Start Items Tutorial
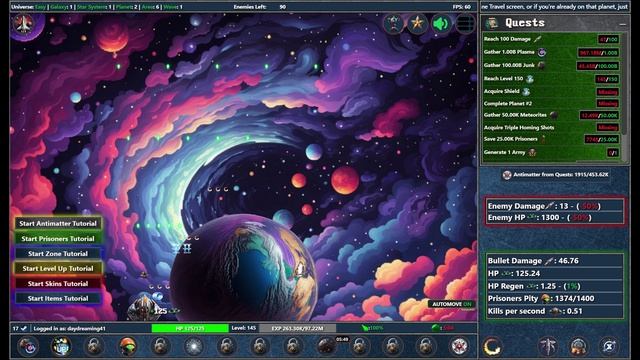This screenshot has height=360, width=640. coord(58,298)
